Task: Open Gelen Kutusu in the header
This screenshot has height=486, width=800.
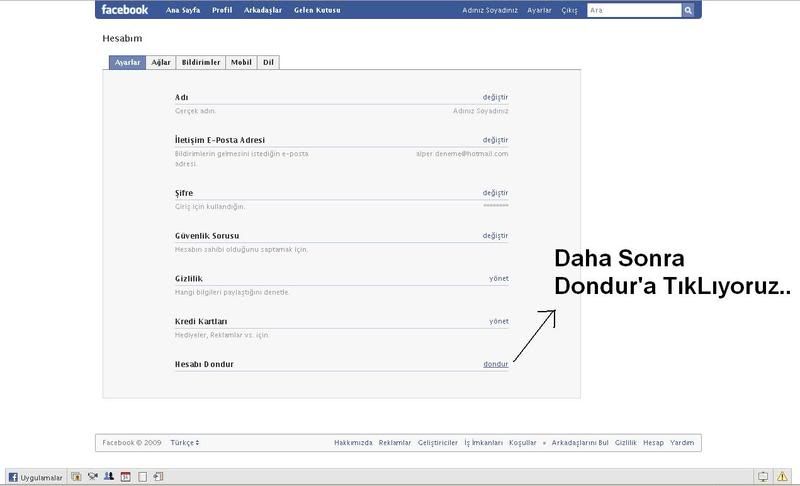Action: pos(317,10)
